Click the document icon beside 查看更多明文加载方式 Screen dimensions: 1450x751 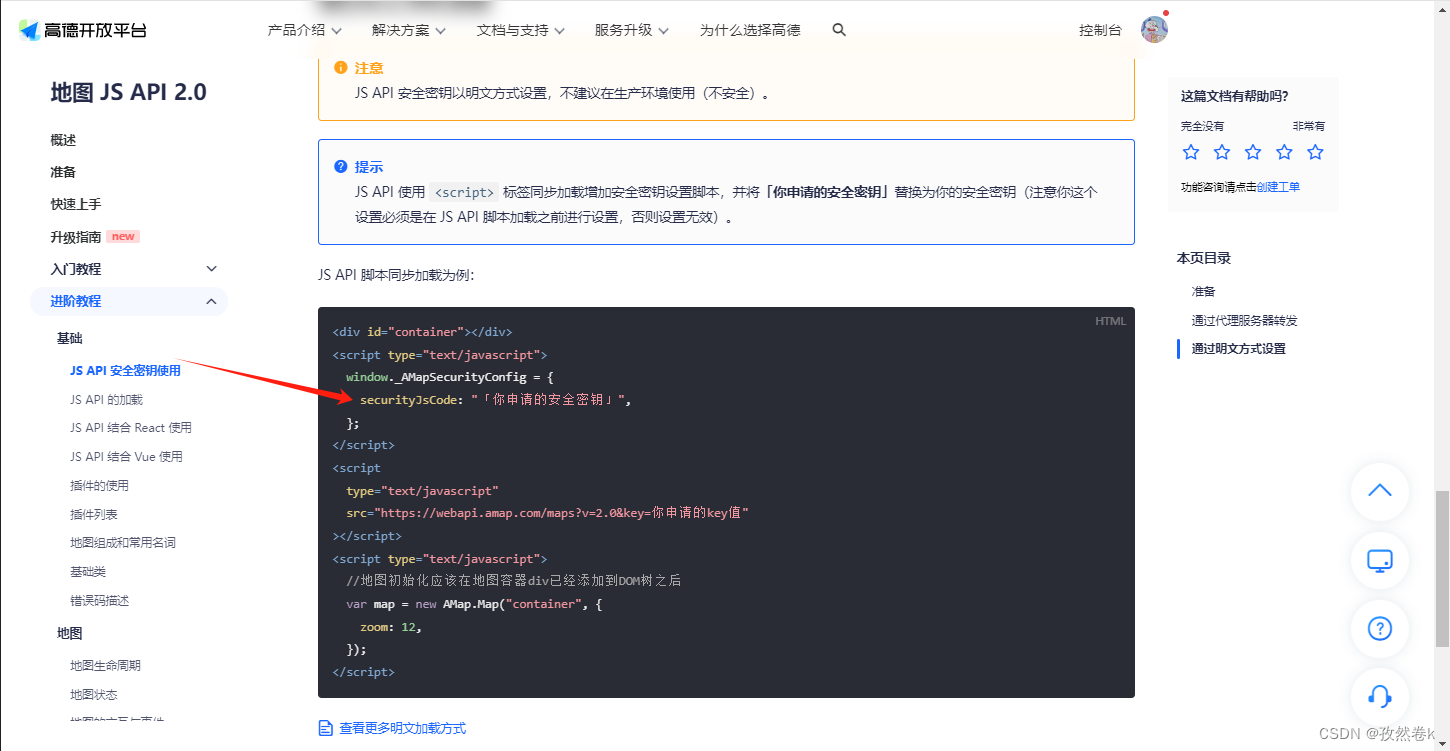[325, 728]
